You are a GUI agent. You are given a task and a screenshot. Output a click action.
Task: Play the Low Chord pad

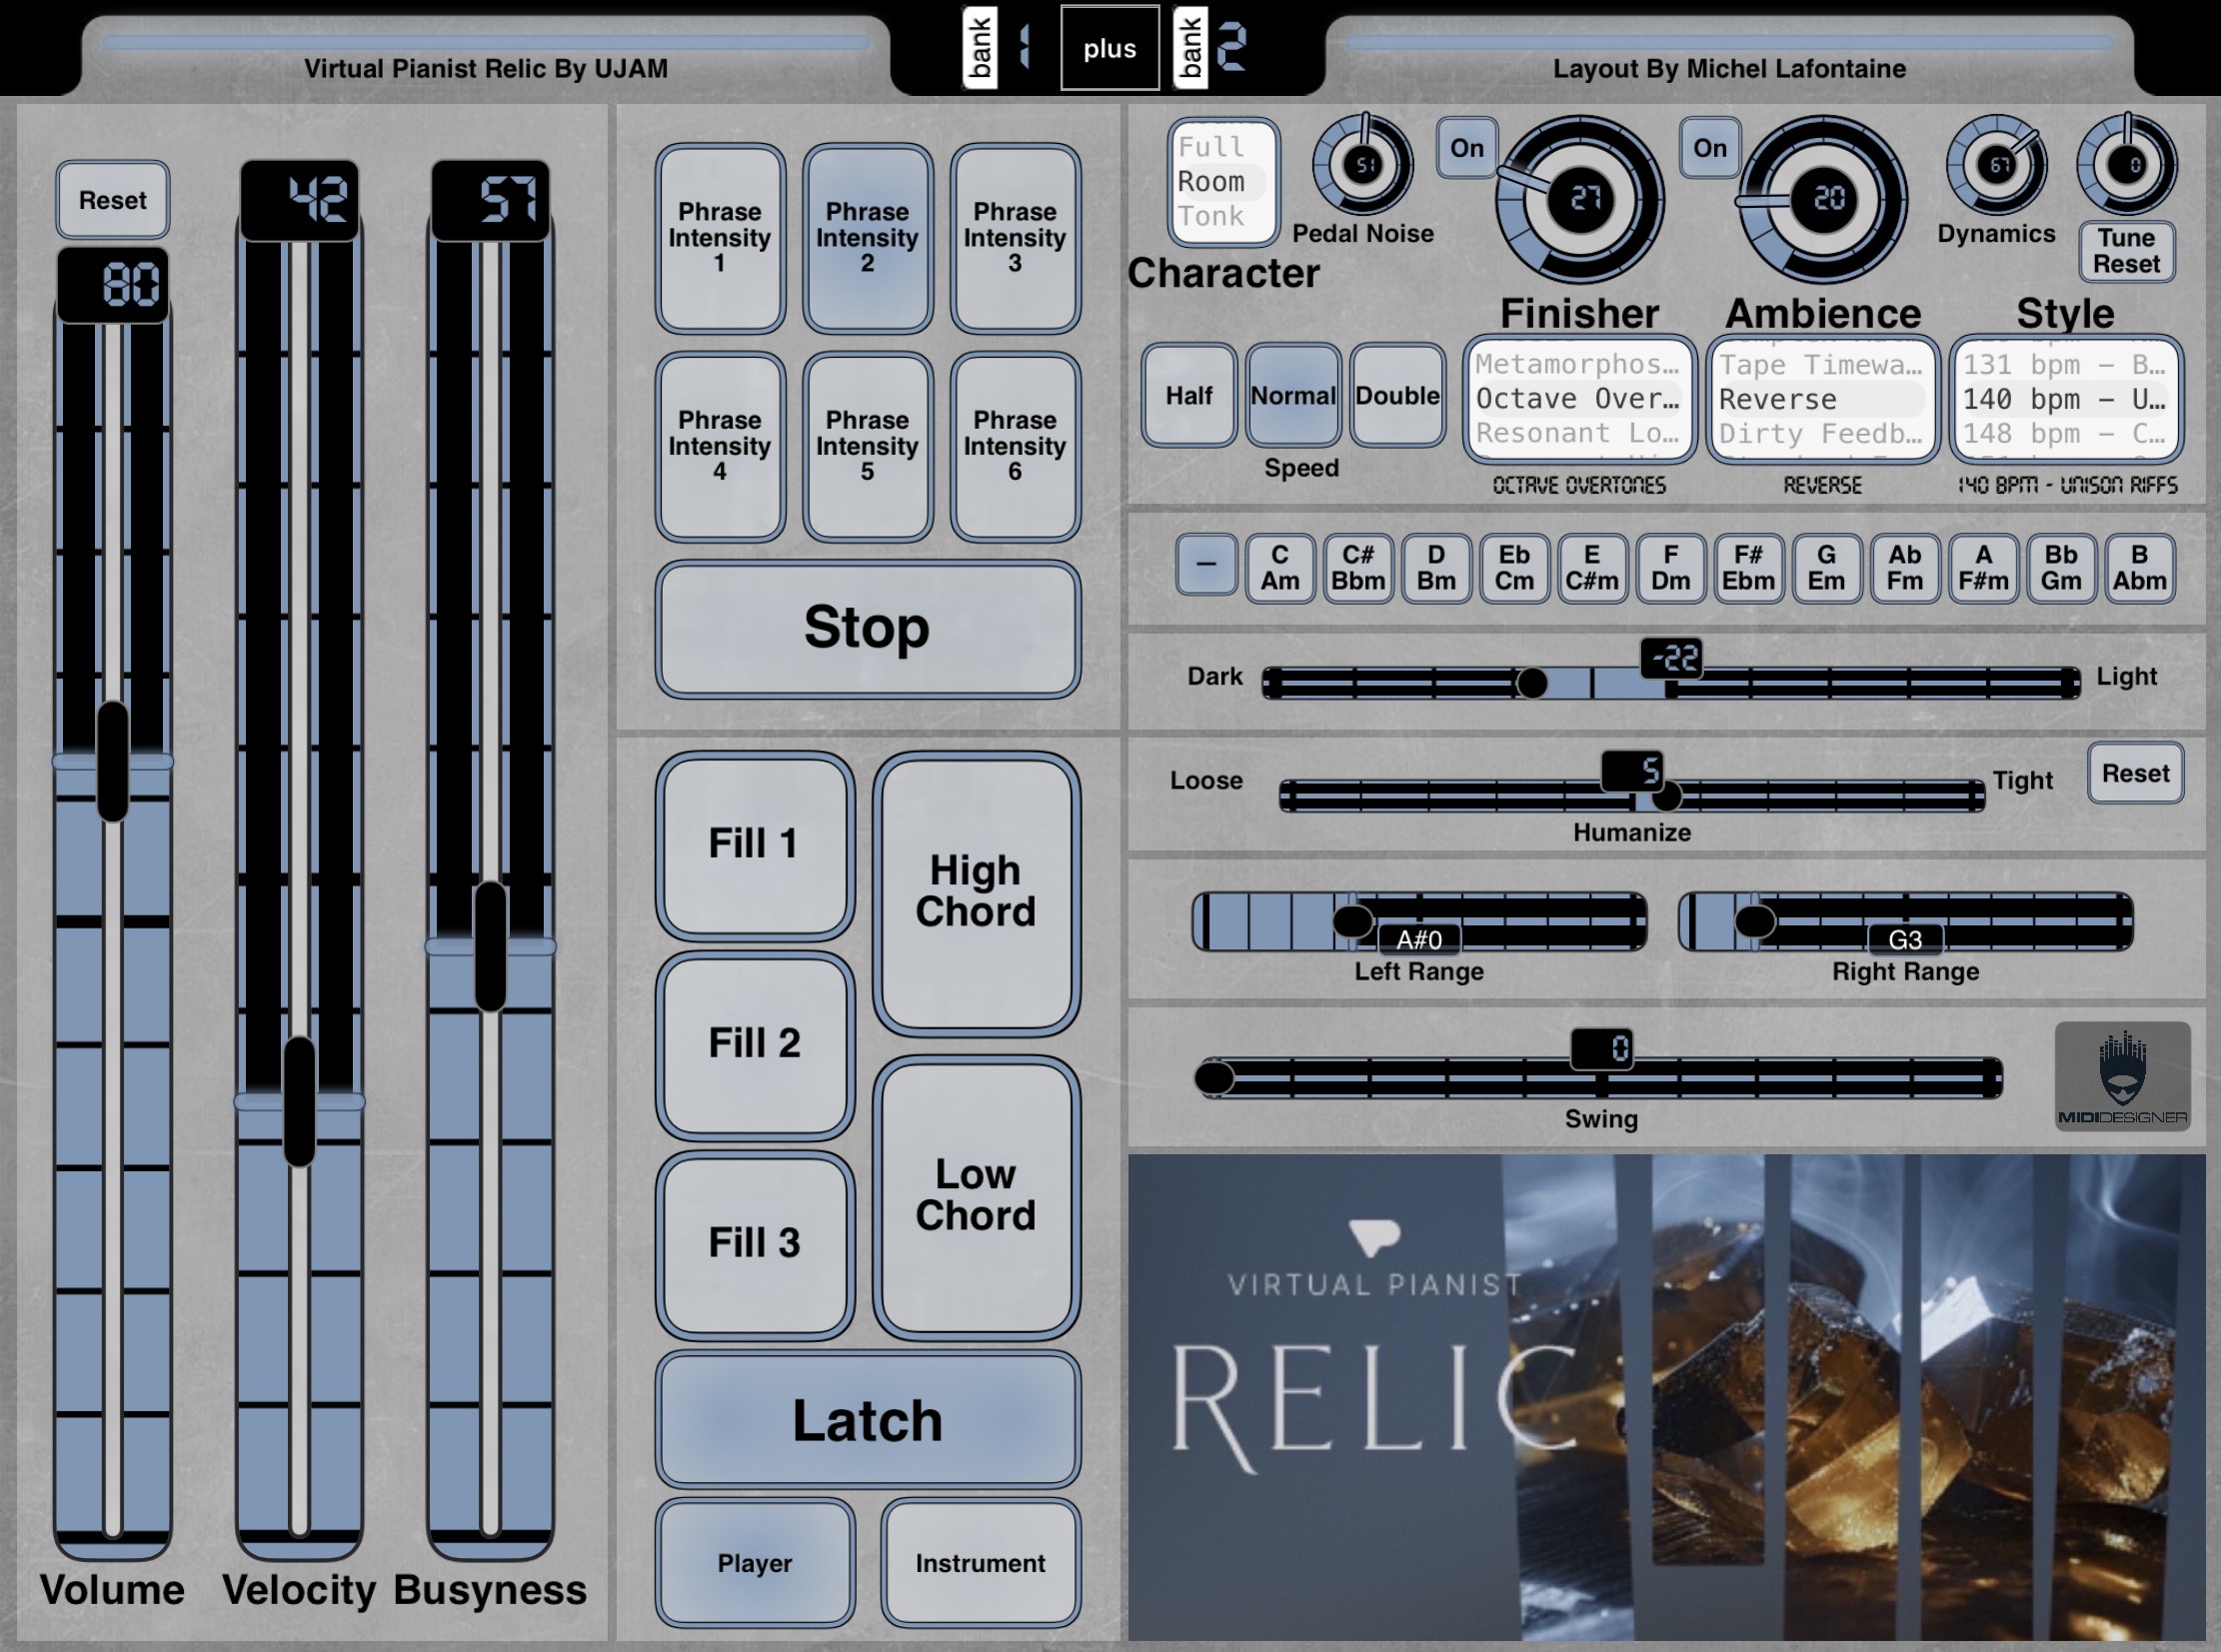(x=976, y=1196)
